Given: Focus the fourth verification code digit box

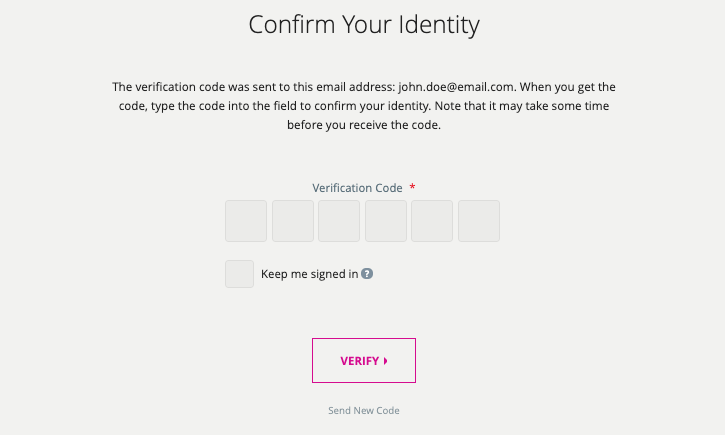Looking at the screenshot, I should 386,221.
